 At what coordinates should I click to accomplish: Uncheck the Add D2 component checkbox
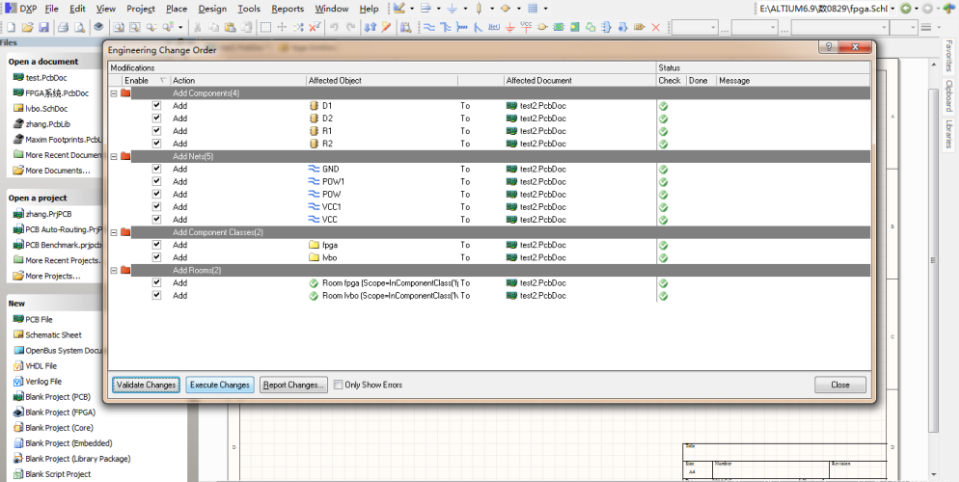pyautogui.click(x=157, y=118)
